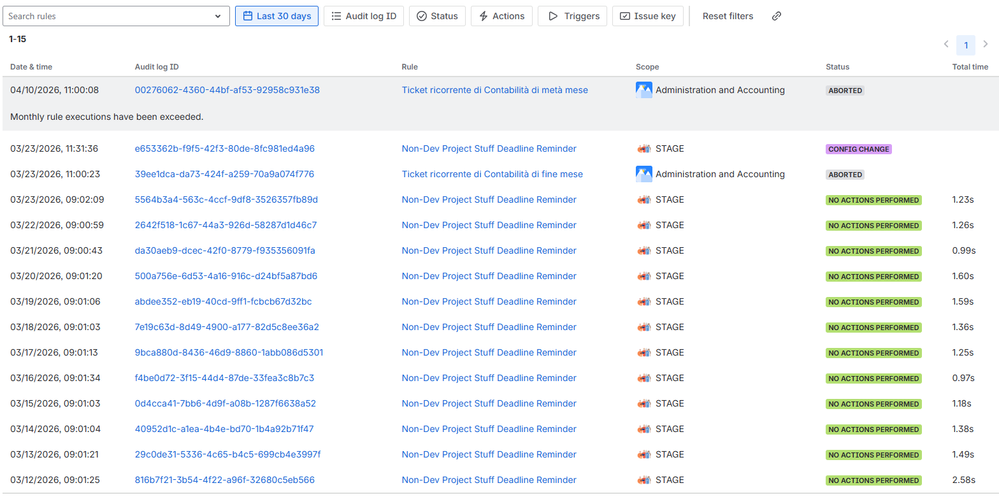This screenshot has width=999, height=499.
Task: Click into the Search rules field
Action: click(116, 17)
